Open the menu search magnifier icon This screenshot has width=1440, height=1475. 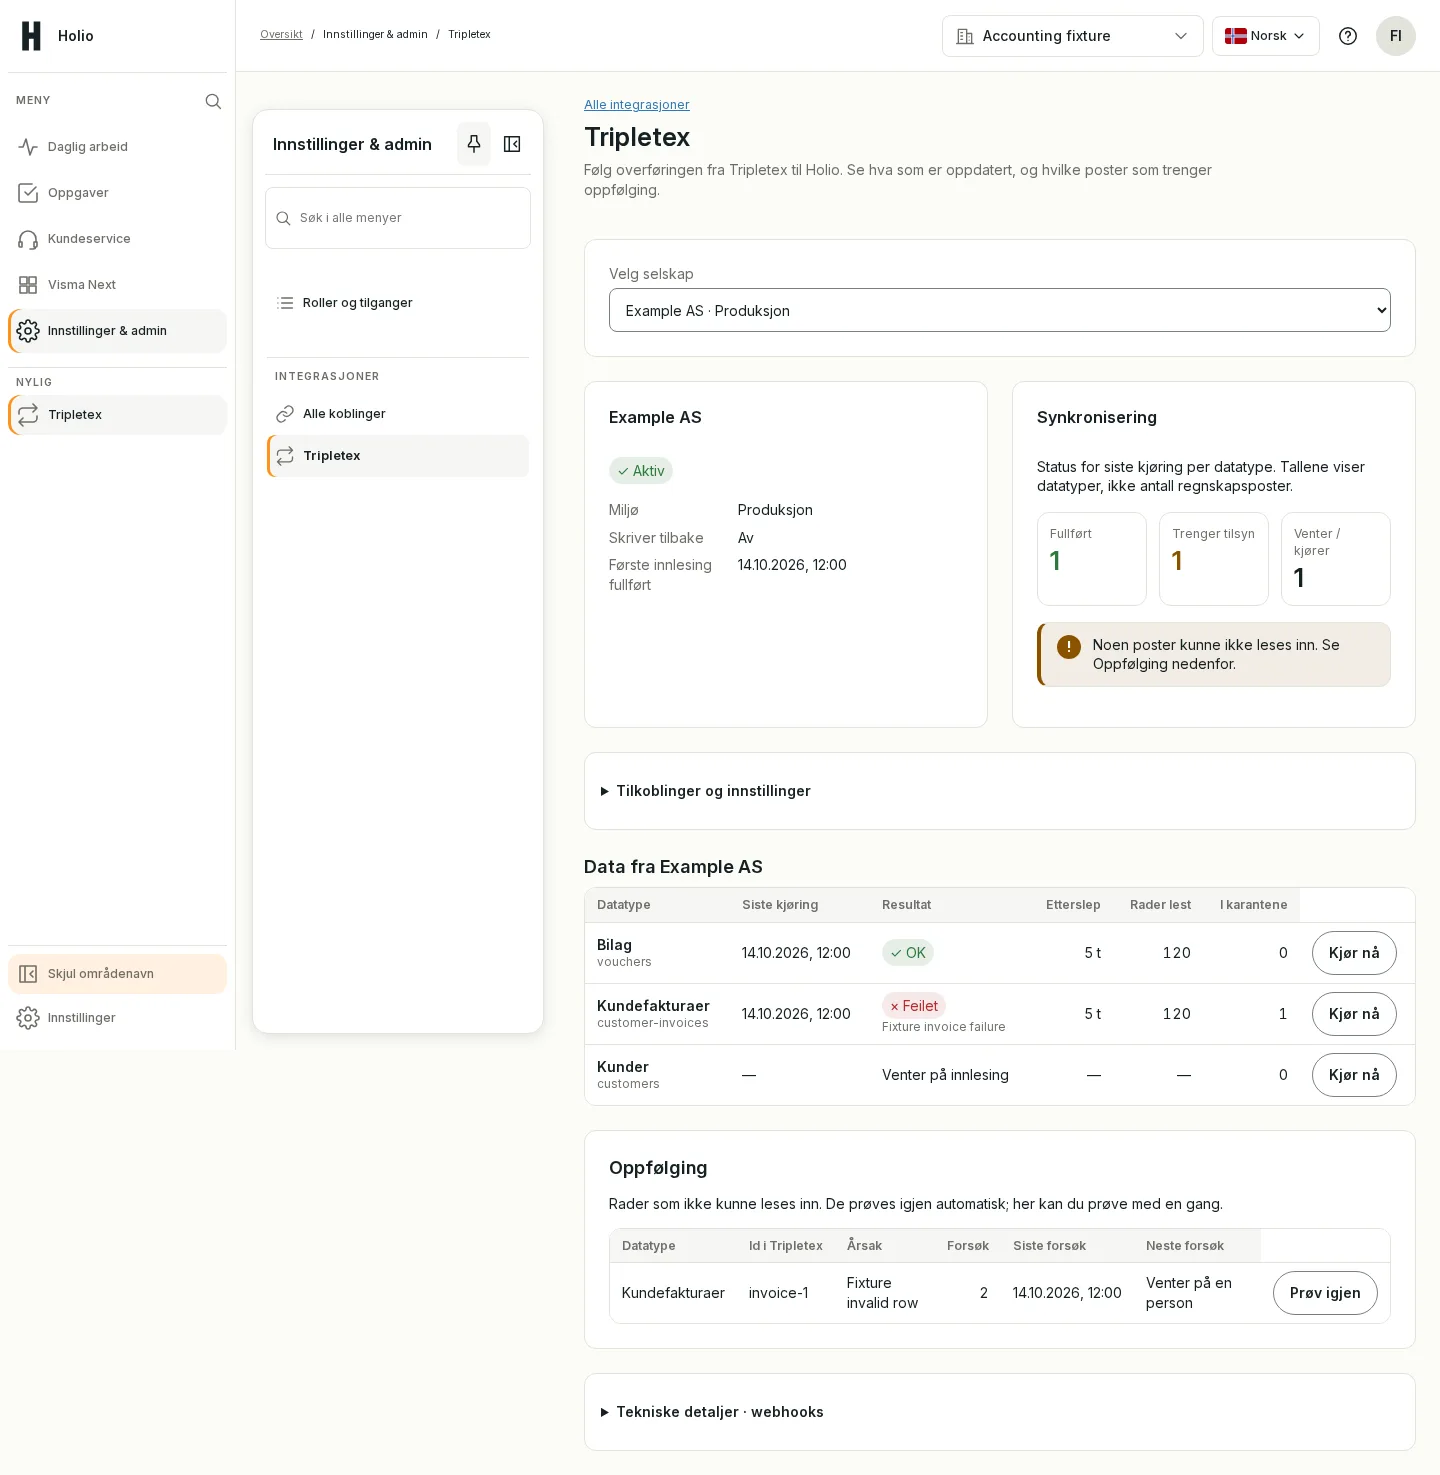click(x=213, y=101)
